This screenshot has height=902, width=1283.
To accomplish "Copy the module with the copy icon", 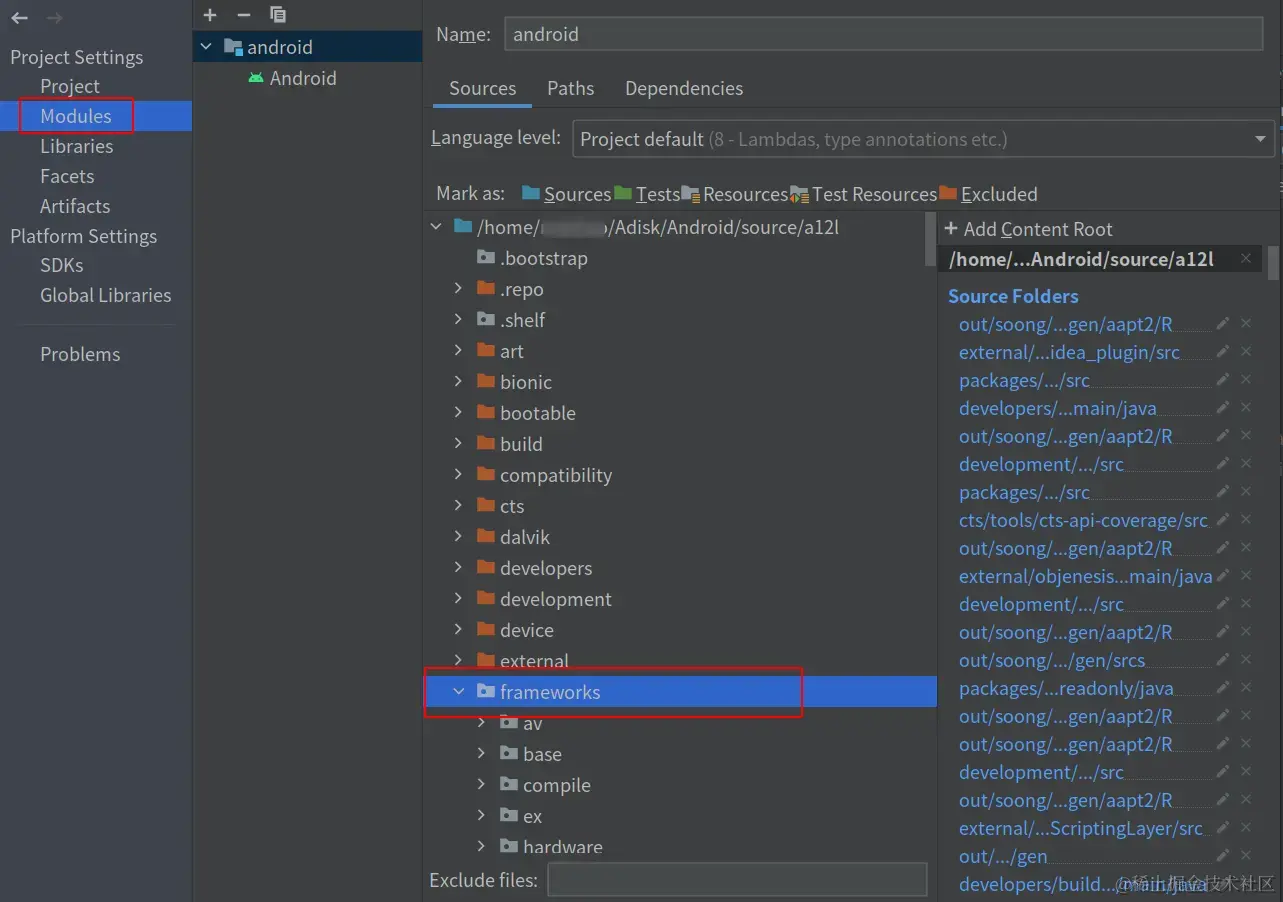I will pos(277,14).
